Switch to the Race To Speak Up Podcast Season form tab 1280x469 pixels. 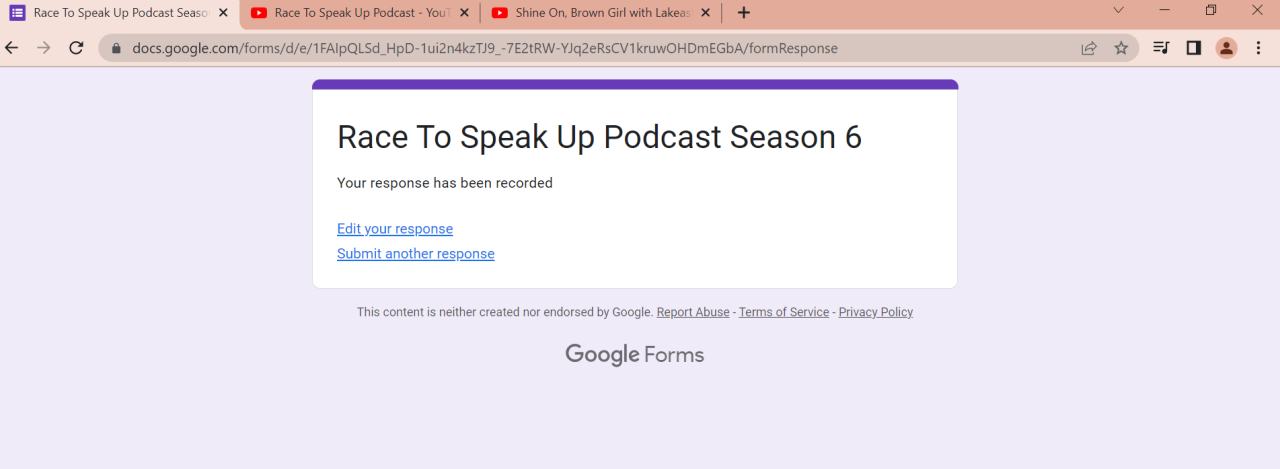pos(120,13)
